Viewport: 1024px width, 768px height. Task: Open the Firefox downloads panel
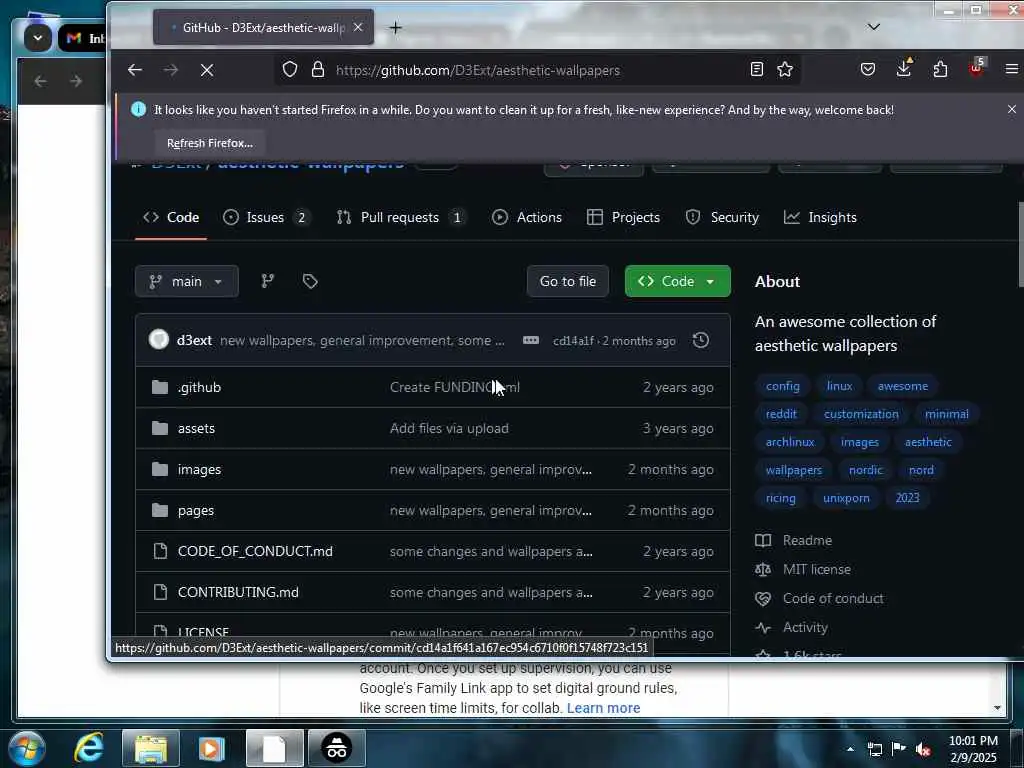coord(904,68)
